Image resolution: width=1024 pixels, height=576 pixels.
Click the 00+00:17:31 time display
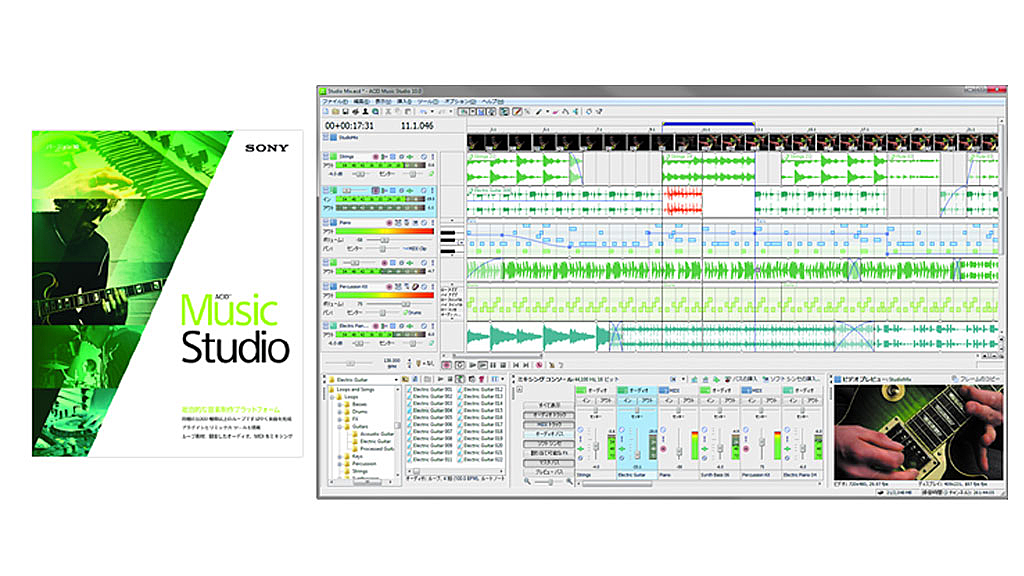(x=349, y=125)
